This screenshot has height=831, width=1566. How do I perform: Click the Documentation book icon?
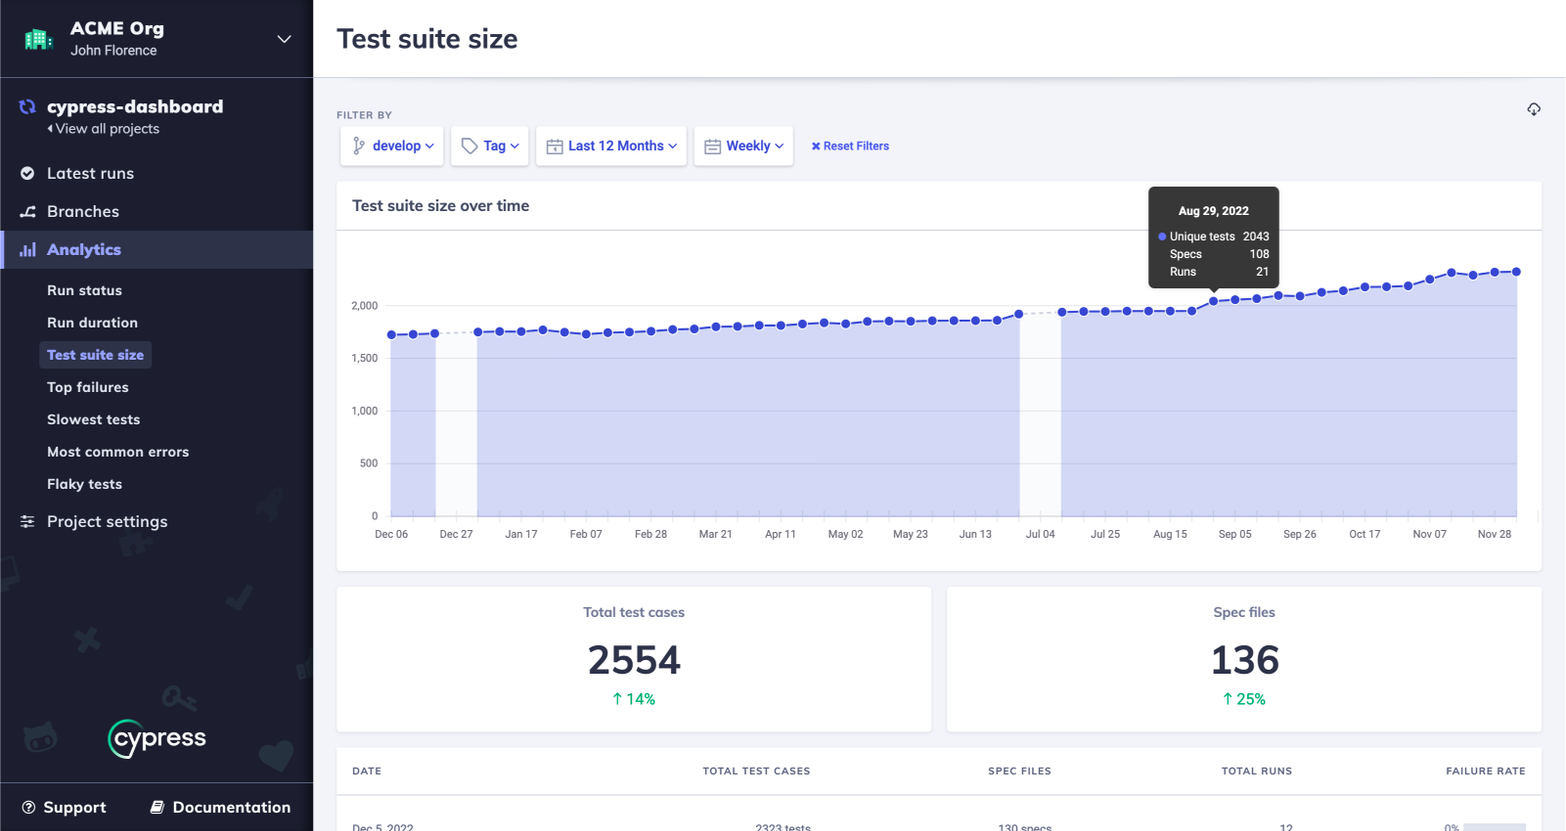pyautogui.click(x=157, y=808)
